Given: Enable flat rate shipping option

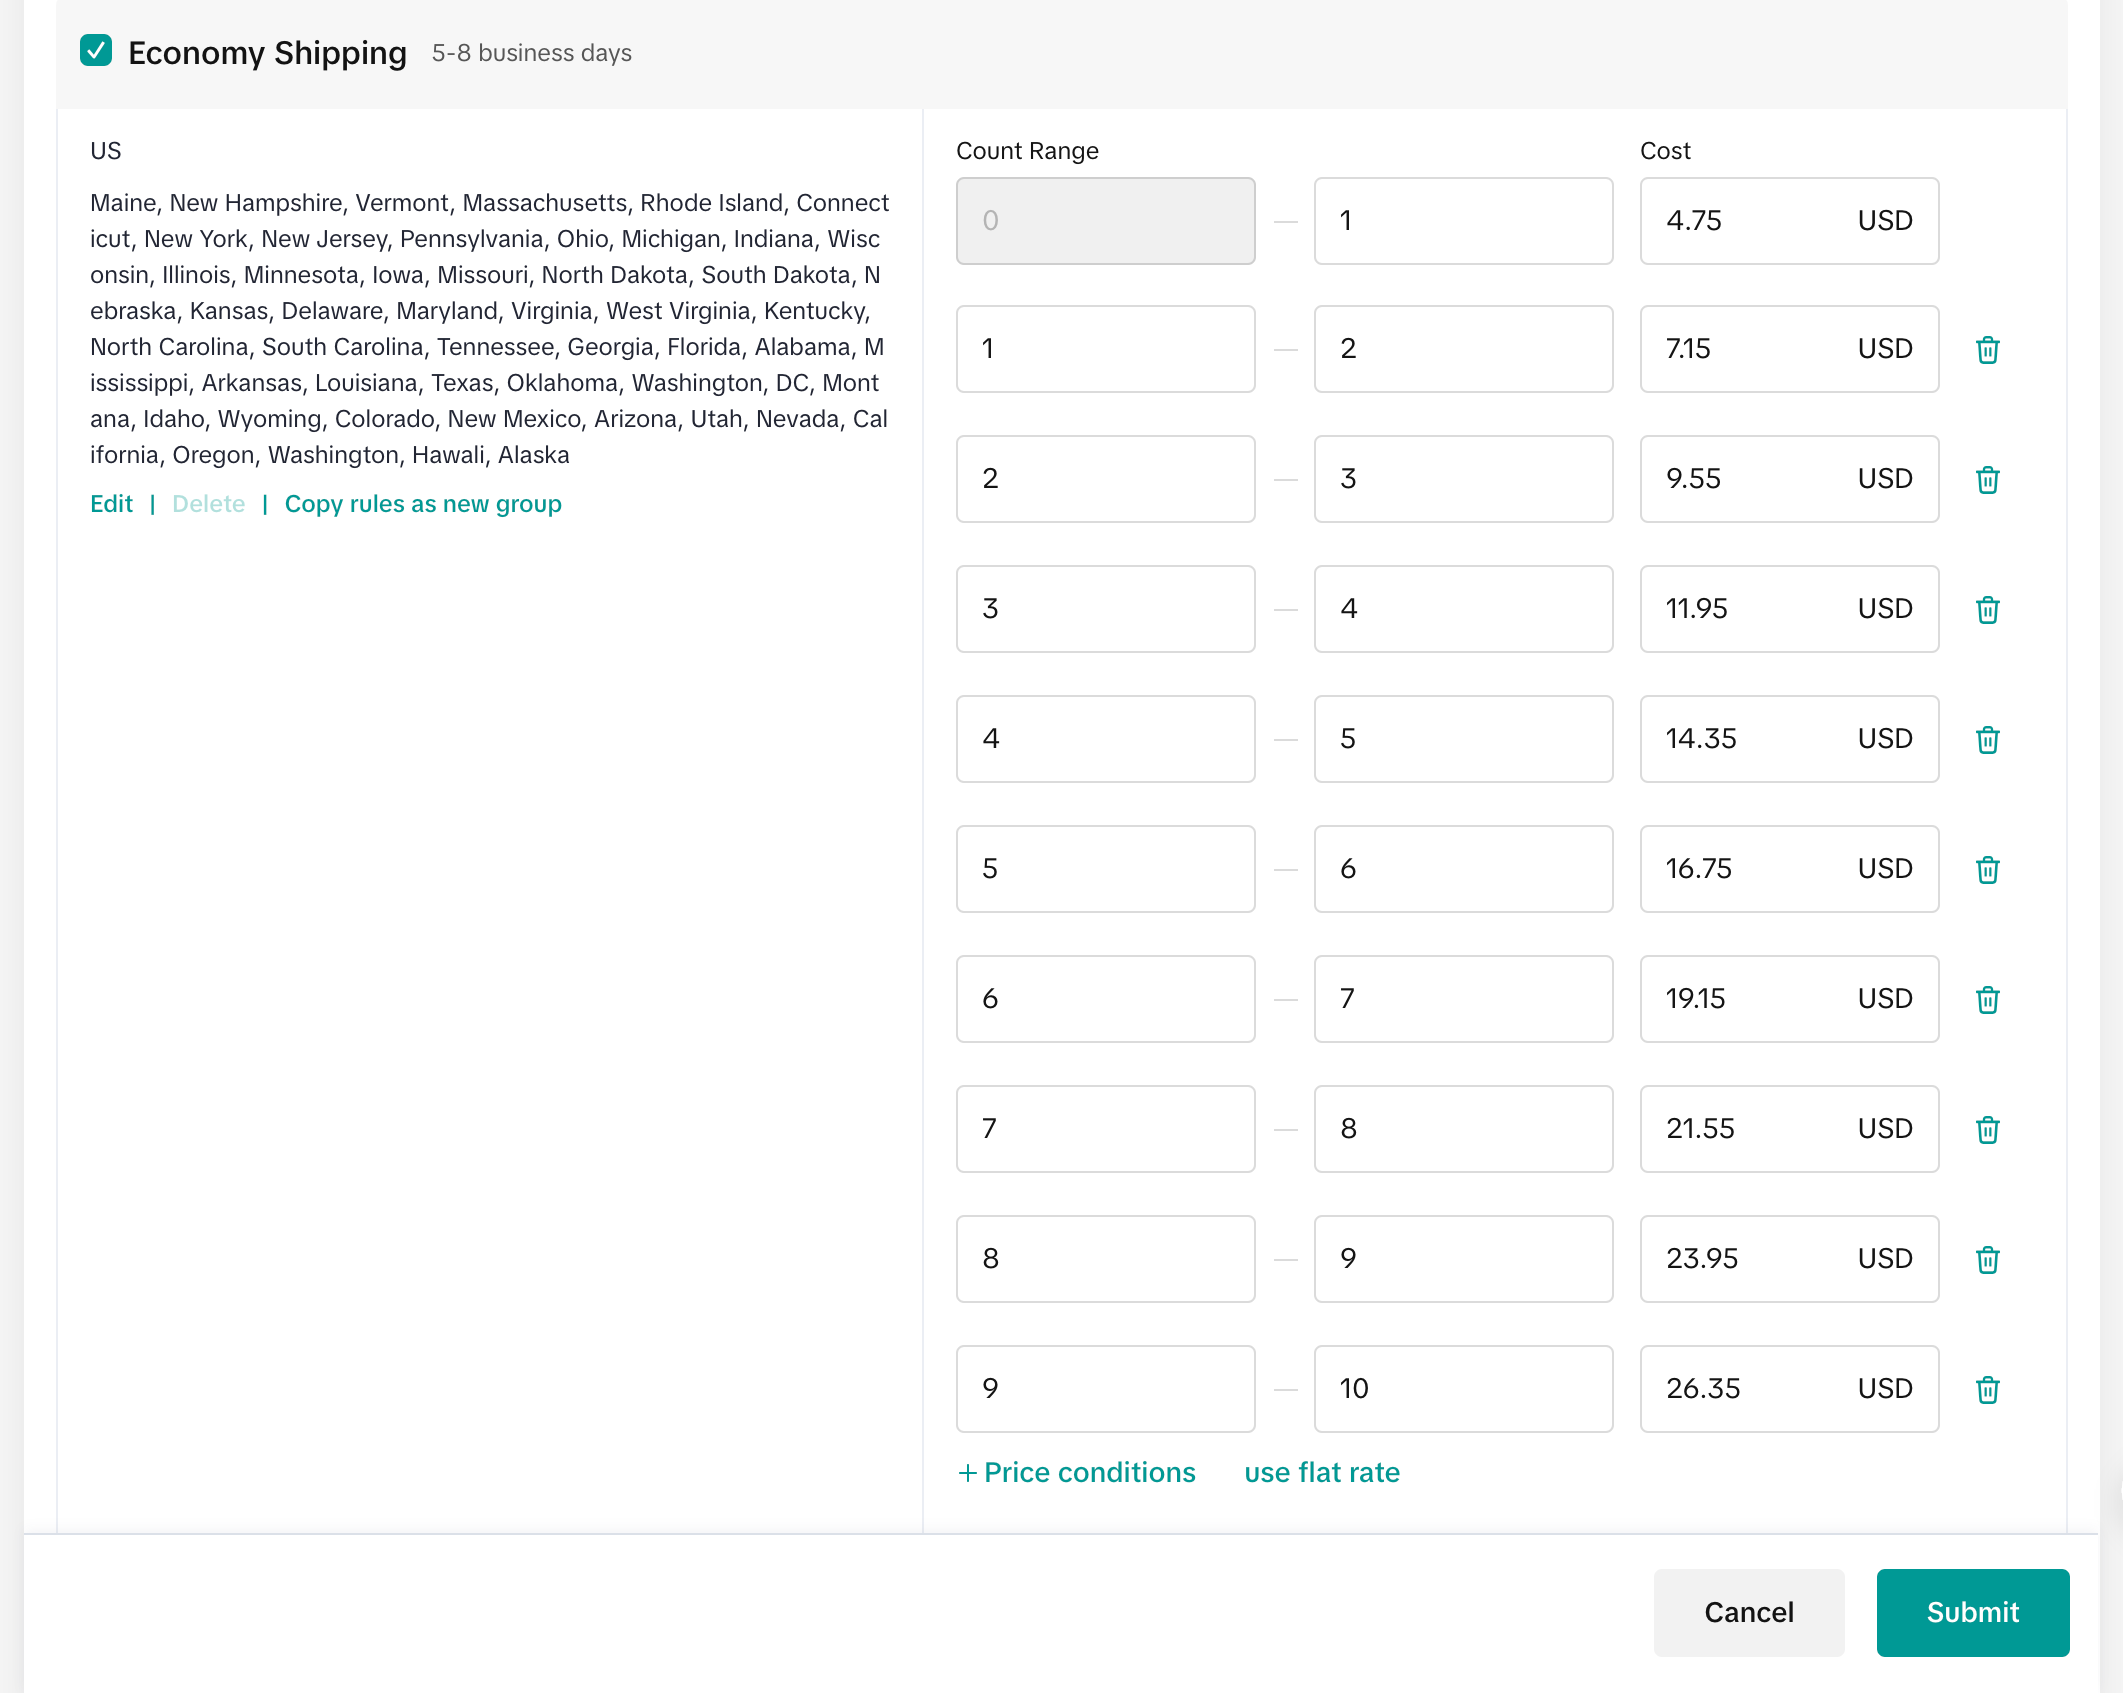Looking at the screenshot, I should pyautogui.click(x=1318, y=1472).
